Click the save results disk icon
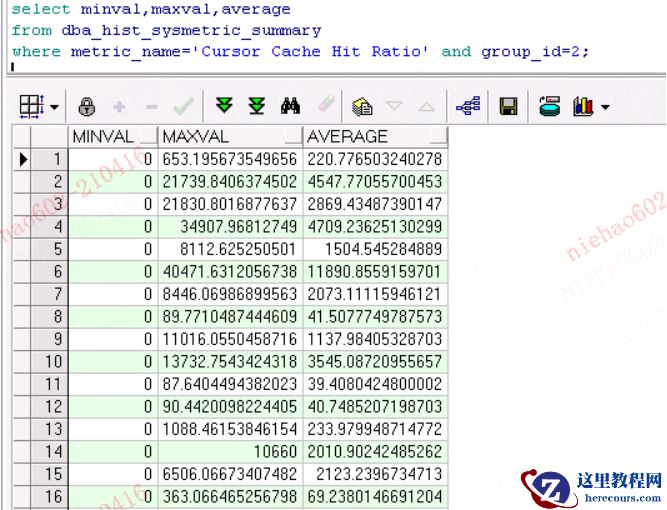Viewport: 667px width, 510px height. (x=508, y=106)
